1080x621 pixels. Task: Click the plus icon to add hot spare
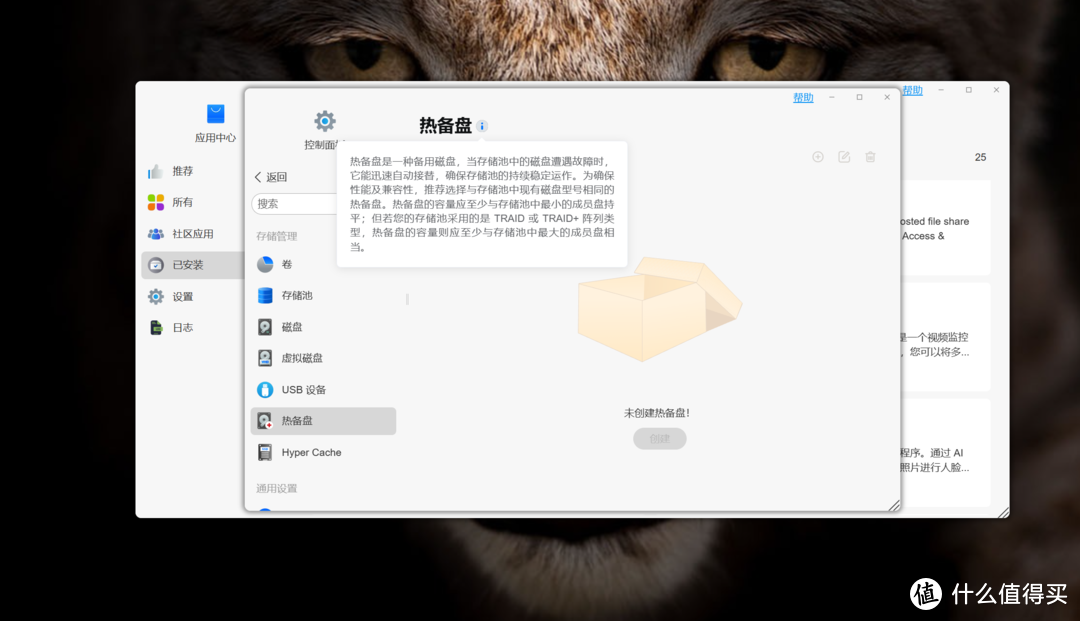tap(817, 157)
